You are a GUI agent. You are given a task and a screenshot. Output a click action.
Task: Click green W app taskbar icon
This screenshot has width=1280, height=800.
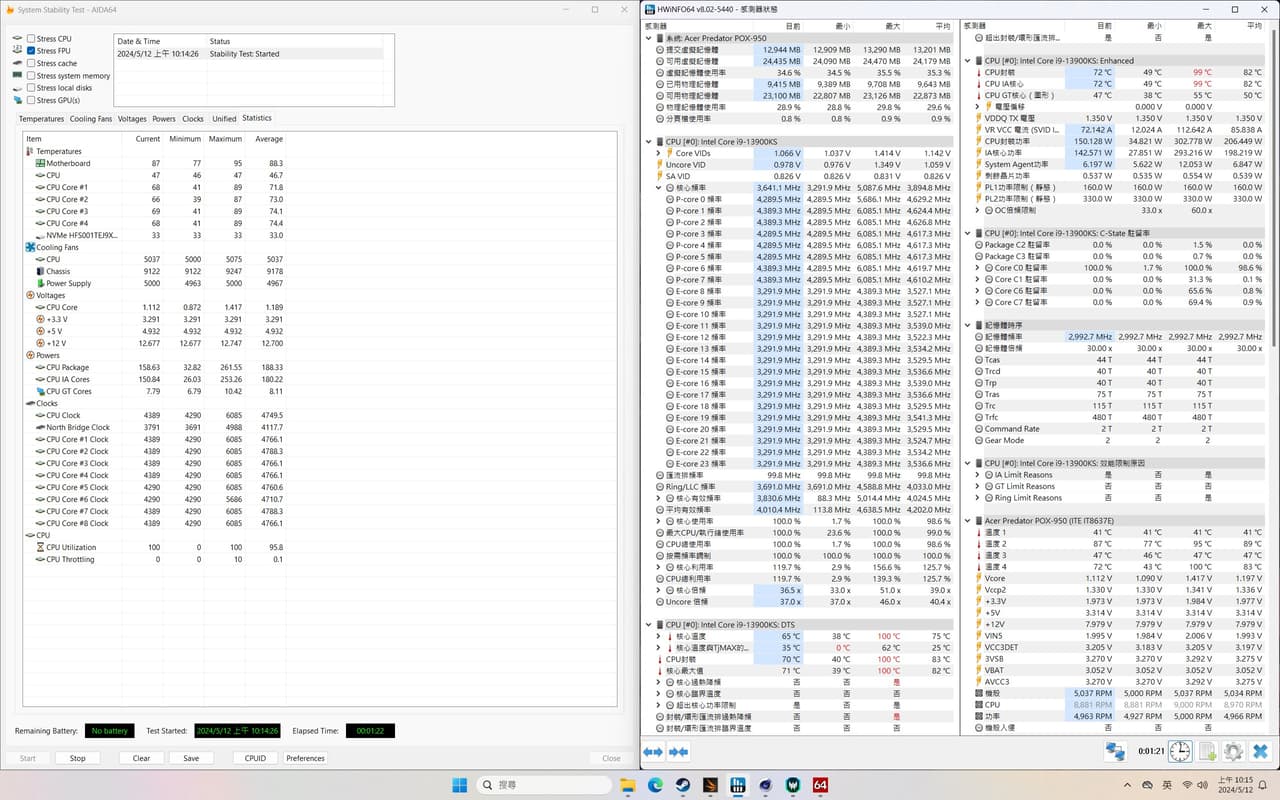[x=793, y=785]
